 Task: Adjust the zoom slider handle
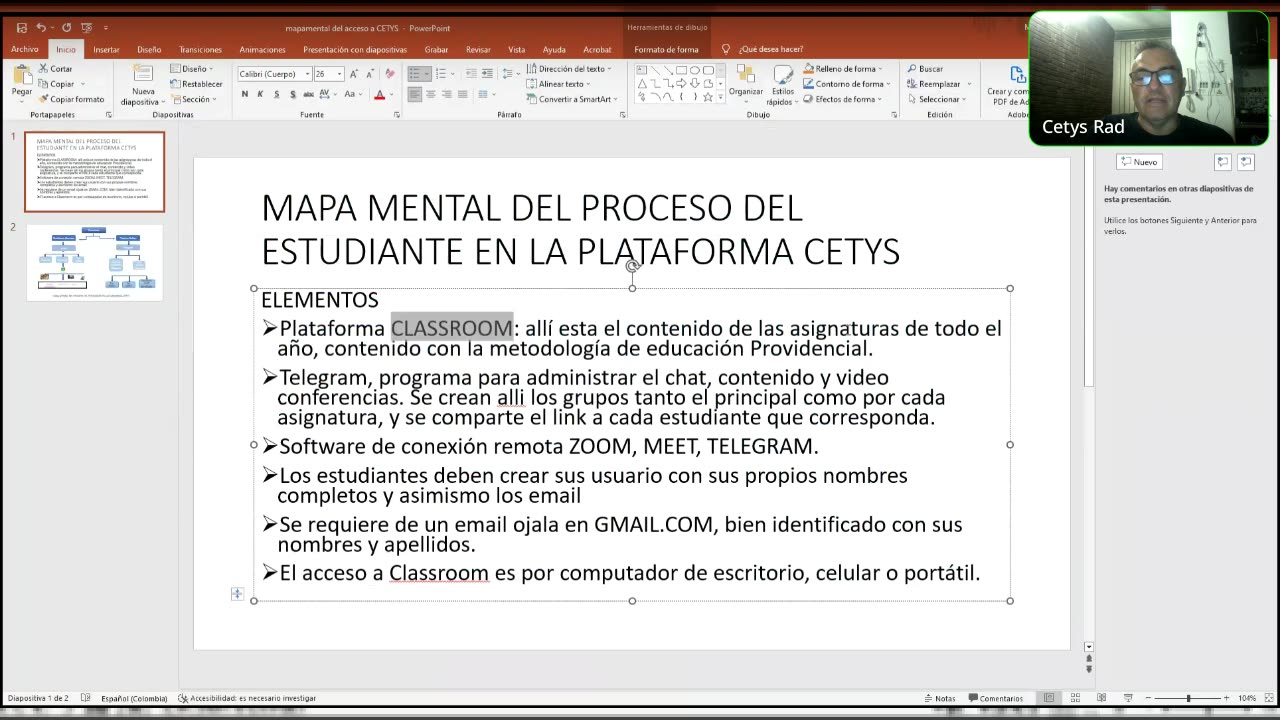1188,698
